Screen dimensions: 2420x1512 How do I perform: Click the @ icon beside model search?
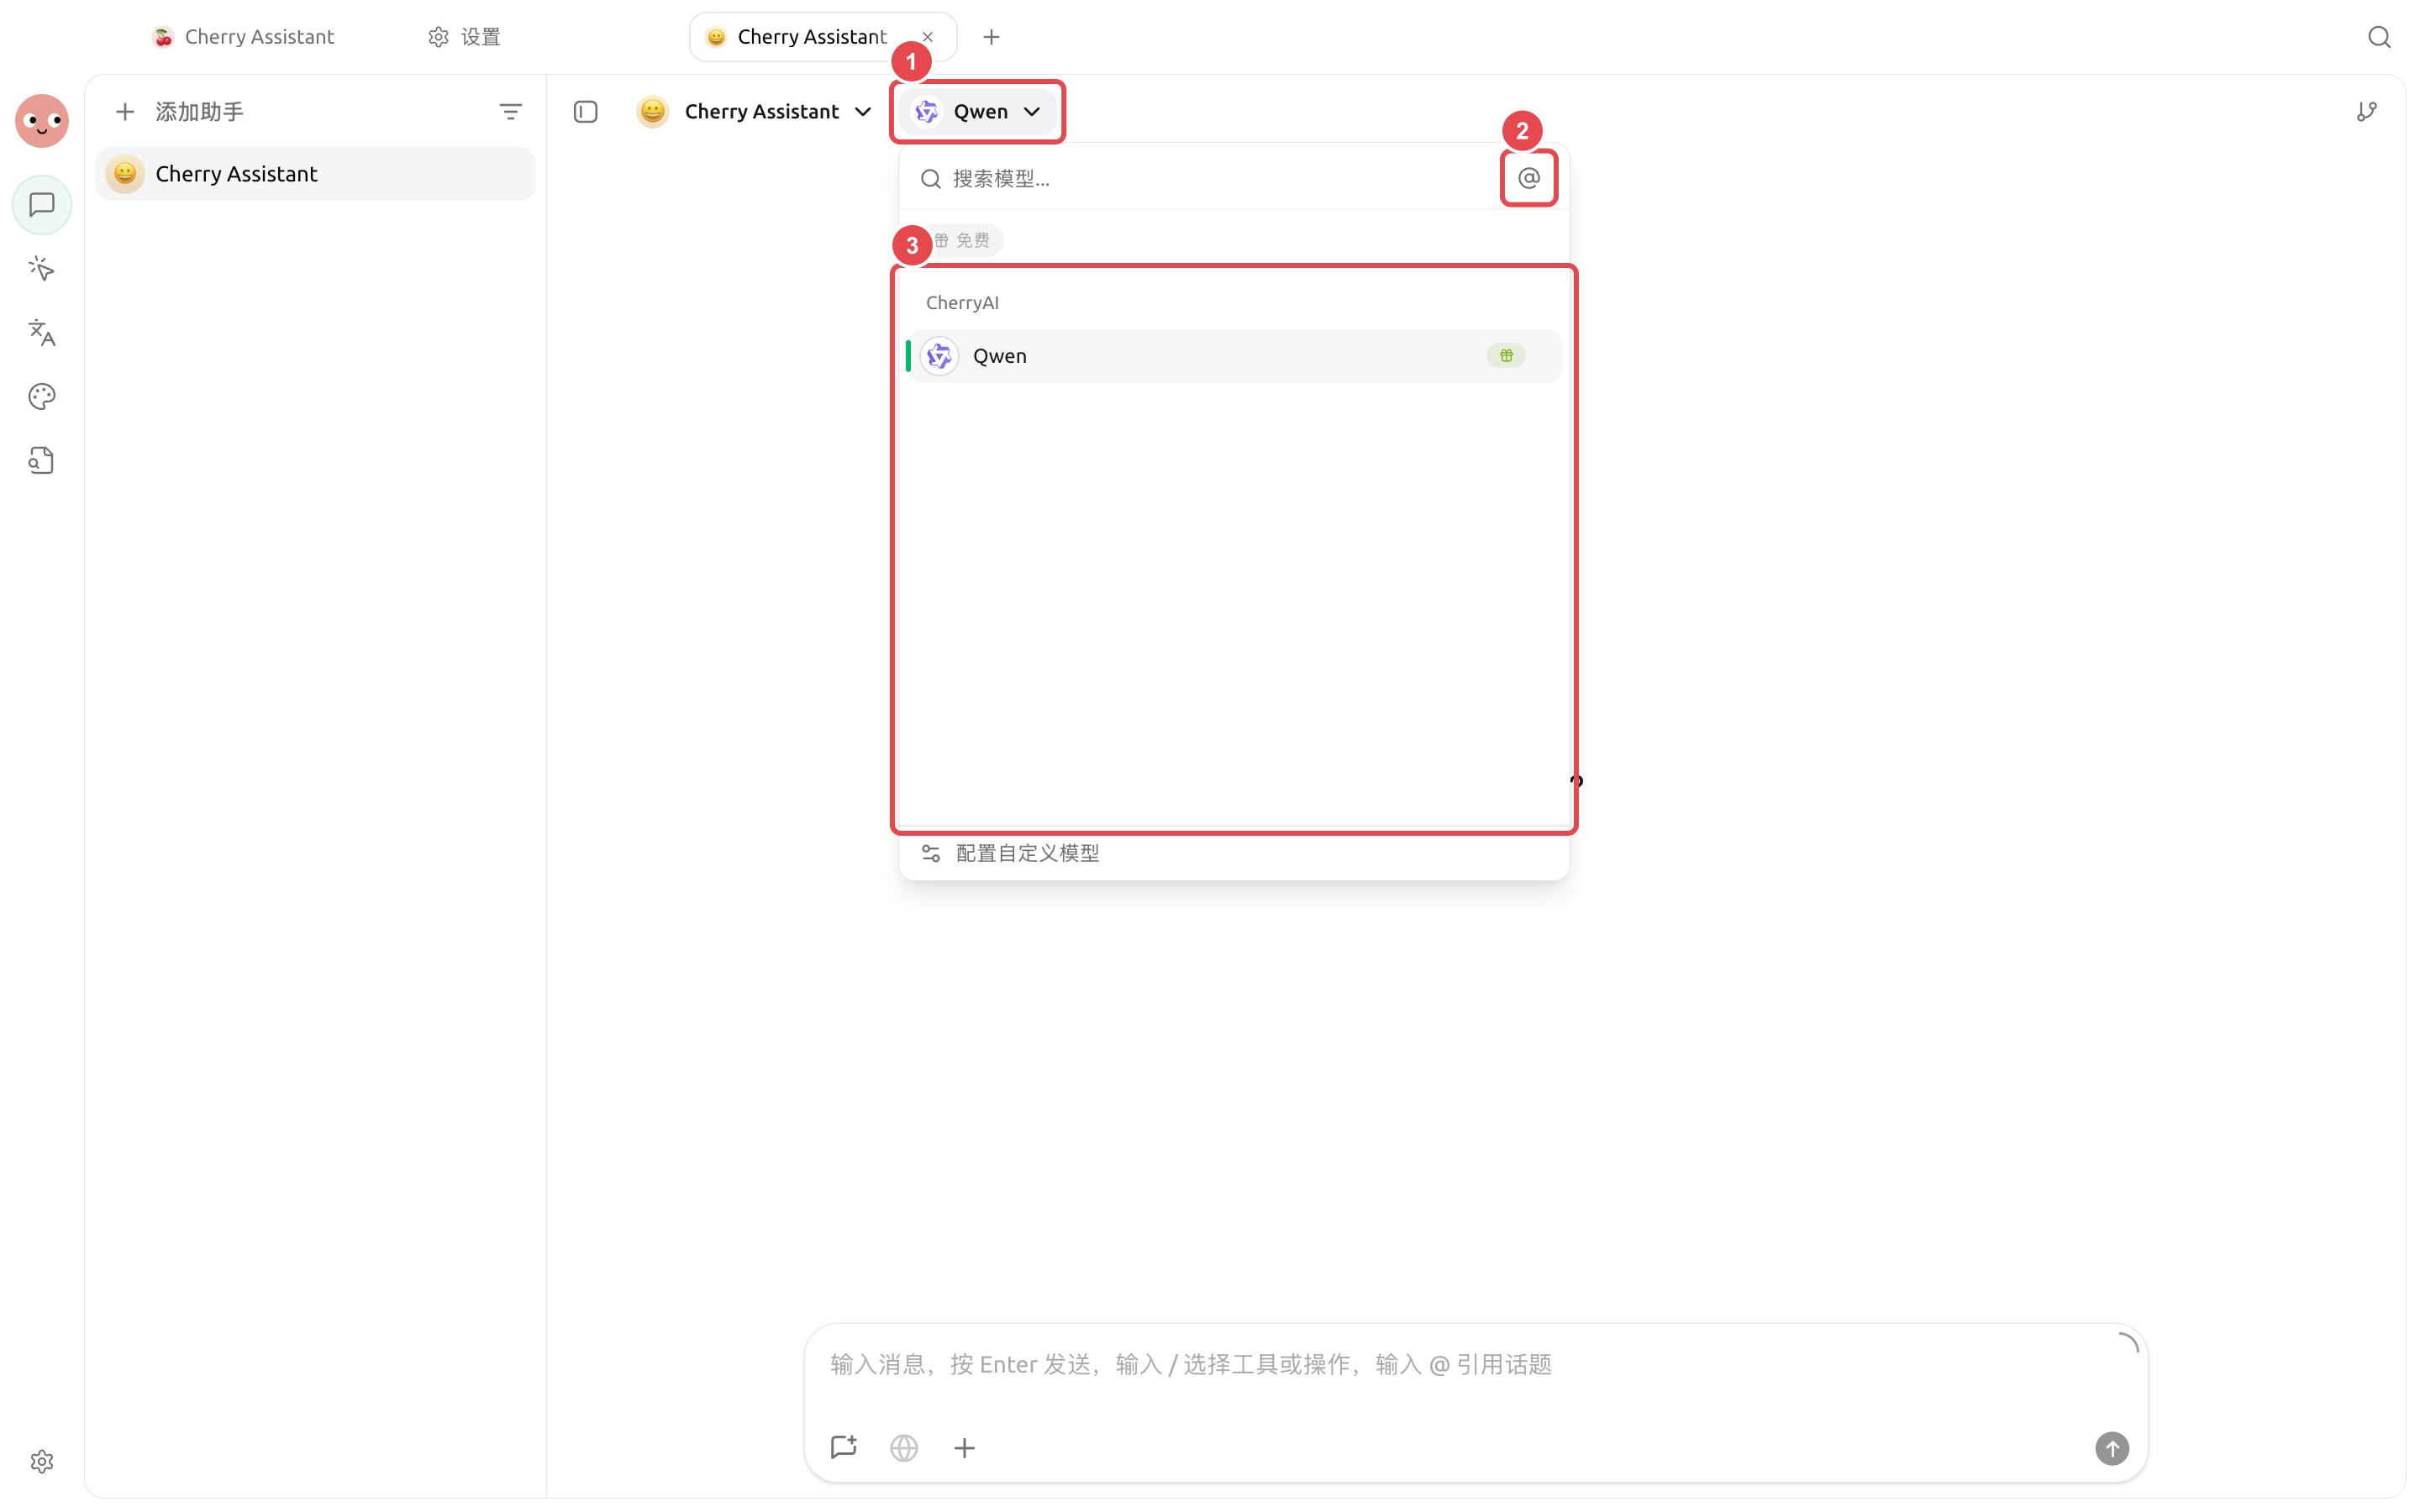tap(1528, 178)
